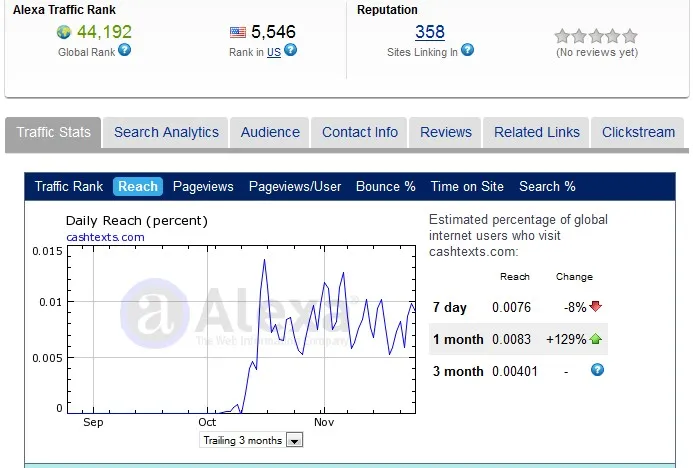Click the Daily Reach (percent) chart title
The width and height of the screenshot is (693, 468).
click(137, 221)
